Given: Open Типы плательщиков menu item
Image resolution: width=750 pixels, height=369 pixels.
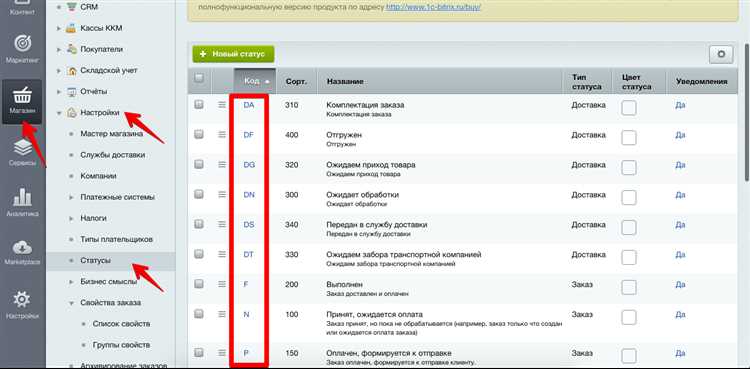Looking at the screenshot, I should [117, 239].
